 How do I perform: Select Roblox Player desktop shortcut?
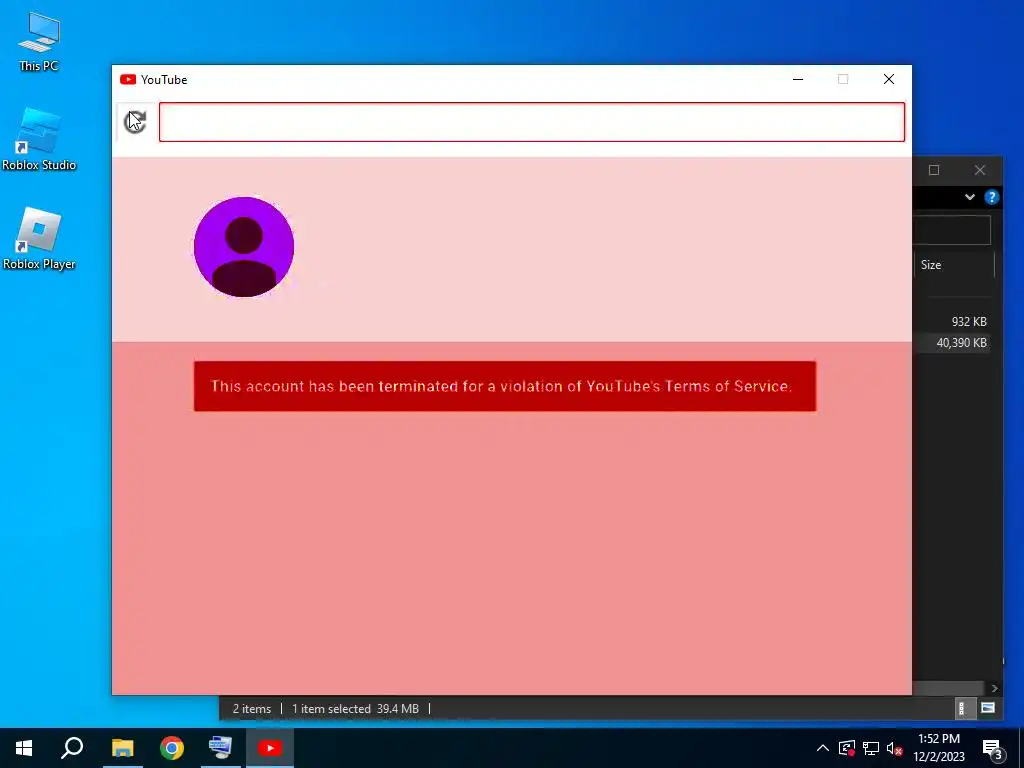[39, 239]
